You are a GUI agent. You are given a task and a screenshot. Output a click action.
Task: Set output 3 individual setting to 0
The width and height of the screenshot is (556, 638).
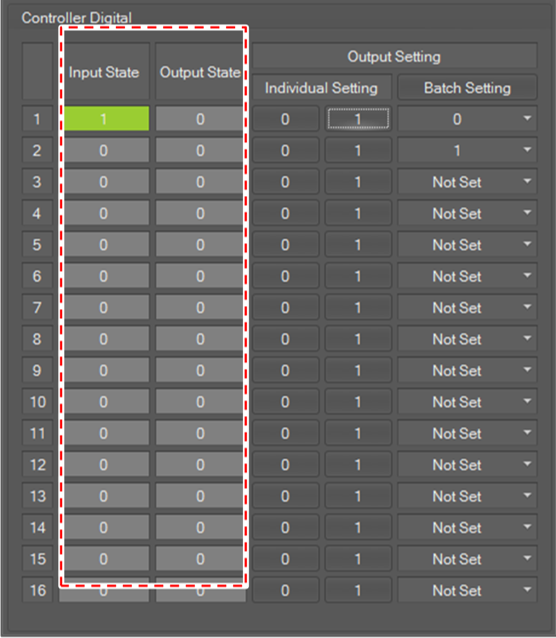point(285,182)
